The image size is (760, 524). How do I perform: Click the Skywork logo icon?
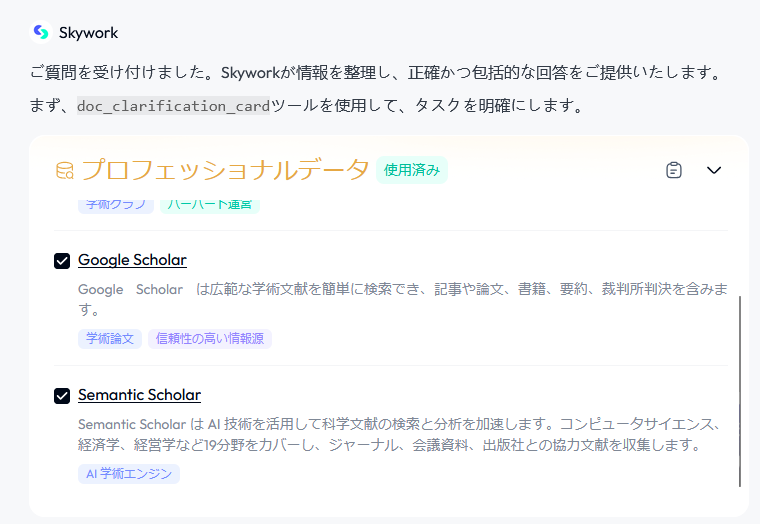[x=41, y=32]
